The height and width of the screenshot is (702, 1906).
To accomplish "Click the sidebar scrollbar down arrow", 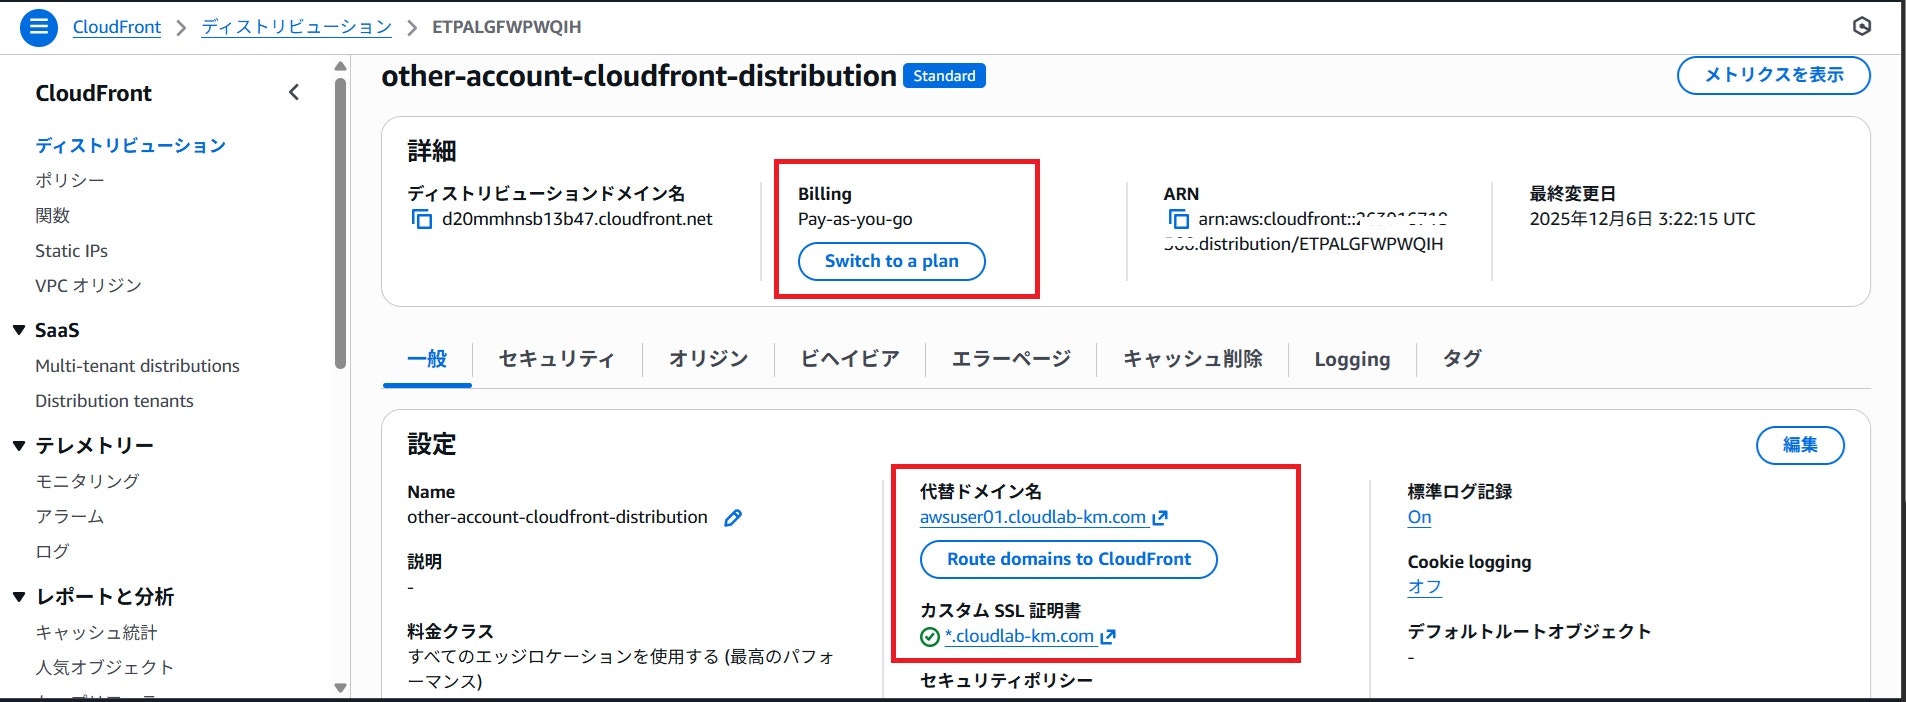I will coord(340,688).
